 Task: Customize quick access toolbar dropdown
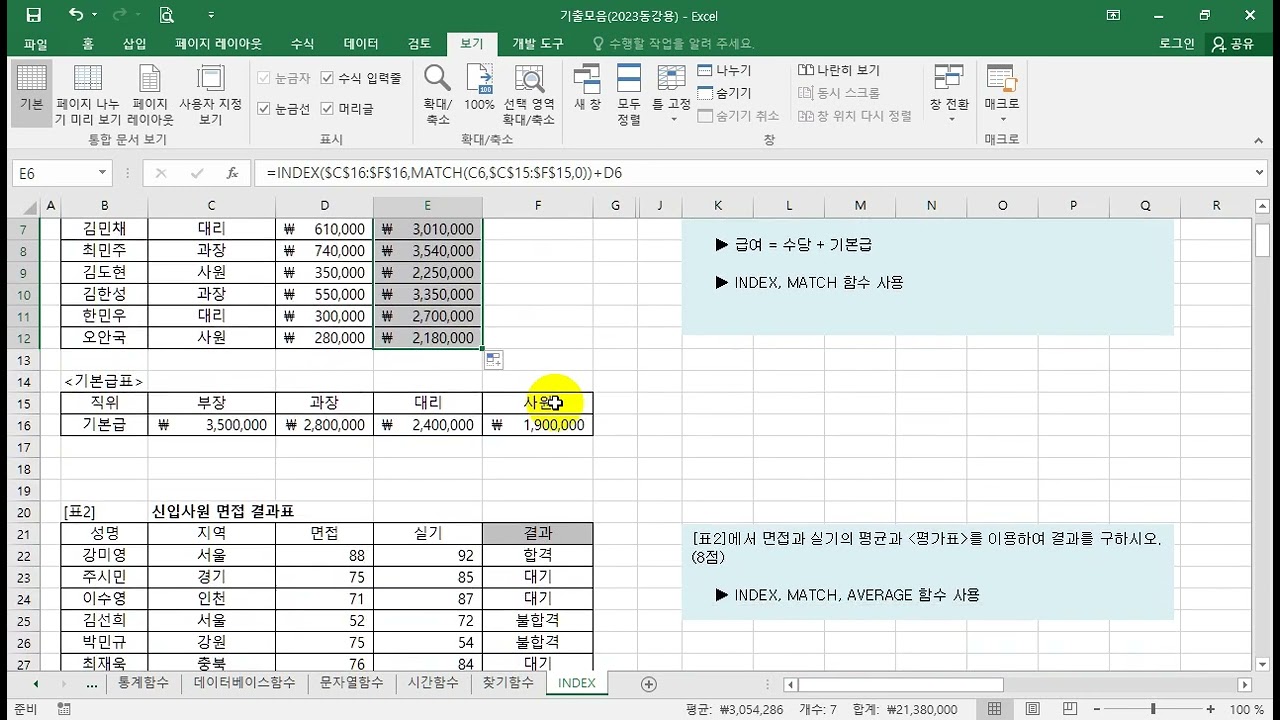coord(211,15)
